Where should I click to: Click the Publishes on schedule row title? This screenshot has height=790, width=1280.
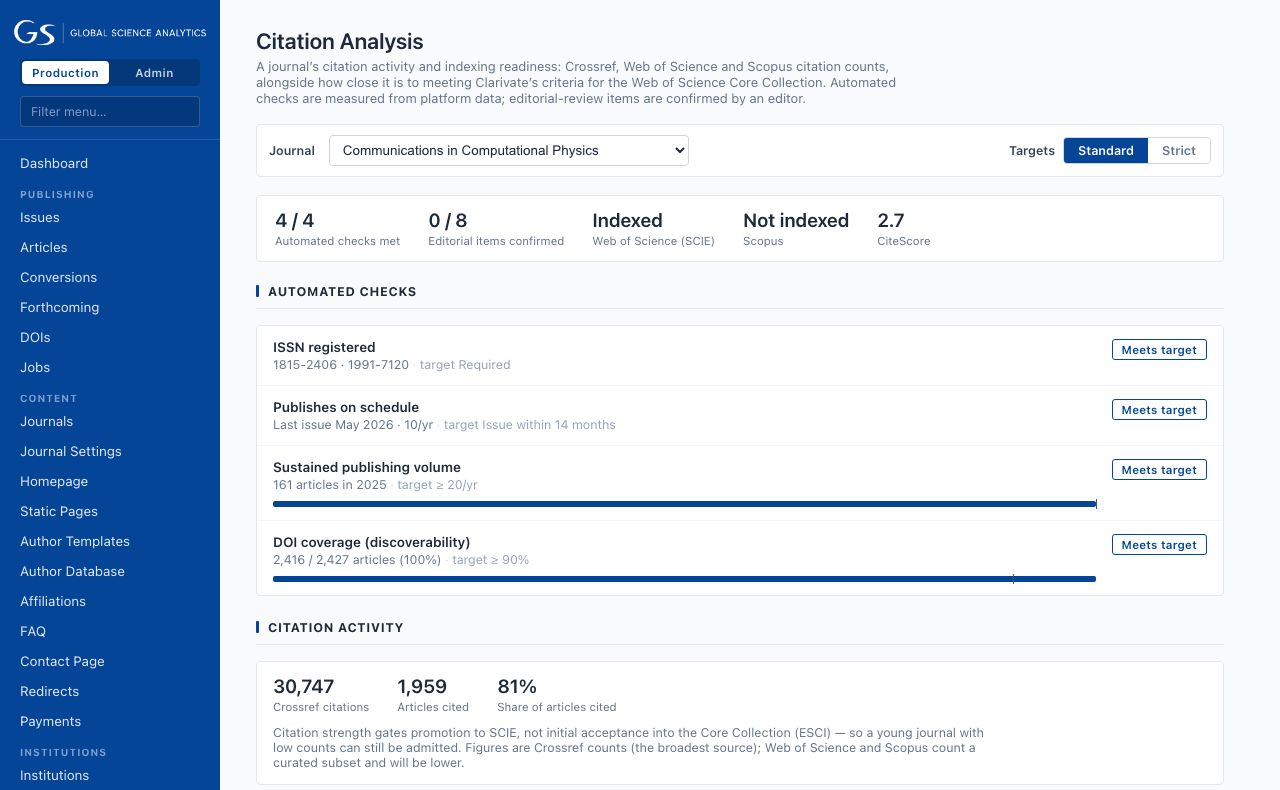tap(346, 407)
